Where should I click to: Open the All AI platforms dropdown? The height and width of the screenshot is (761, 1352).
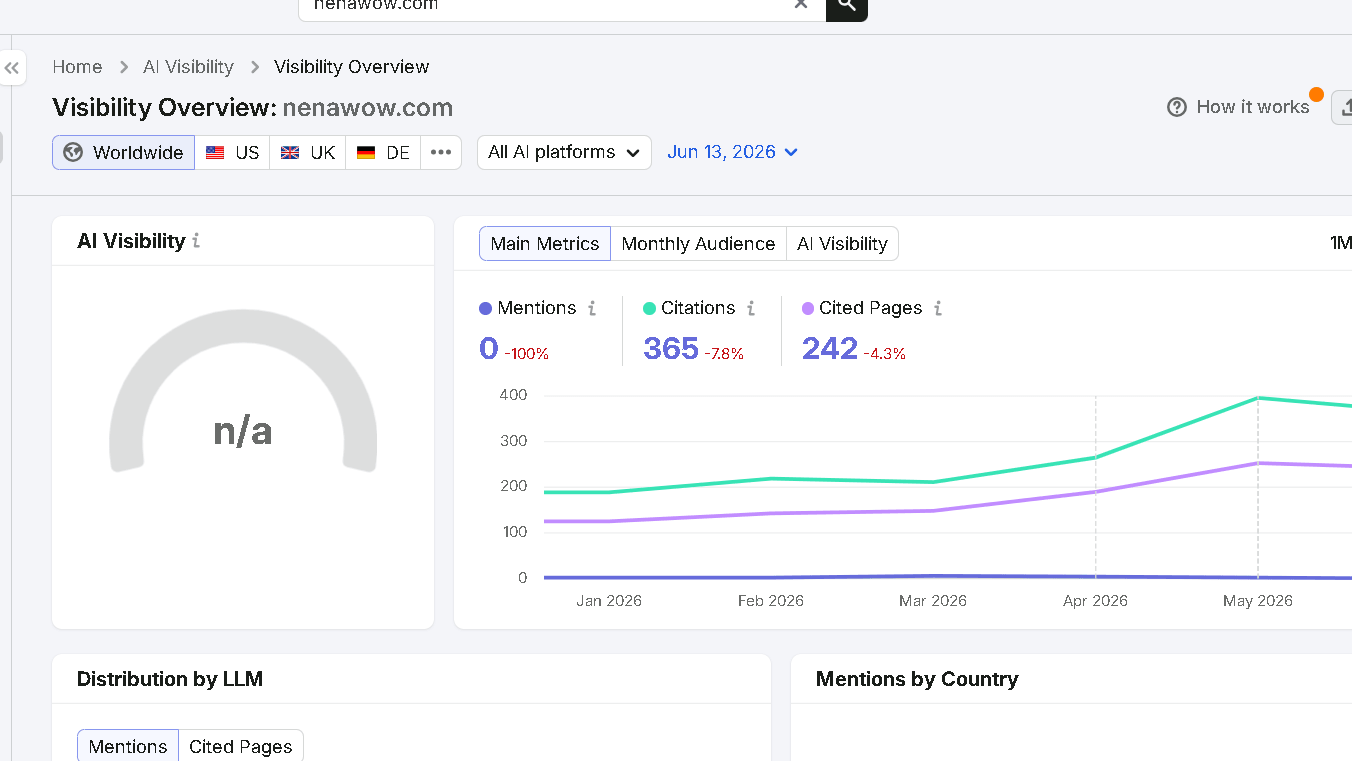tap(564, 152)
